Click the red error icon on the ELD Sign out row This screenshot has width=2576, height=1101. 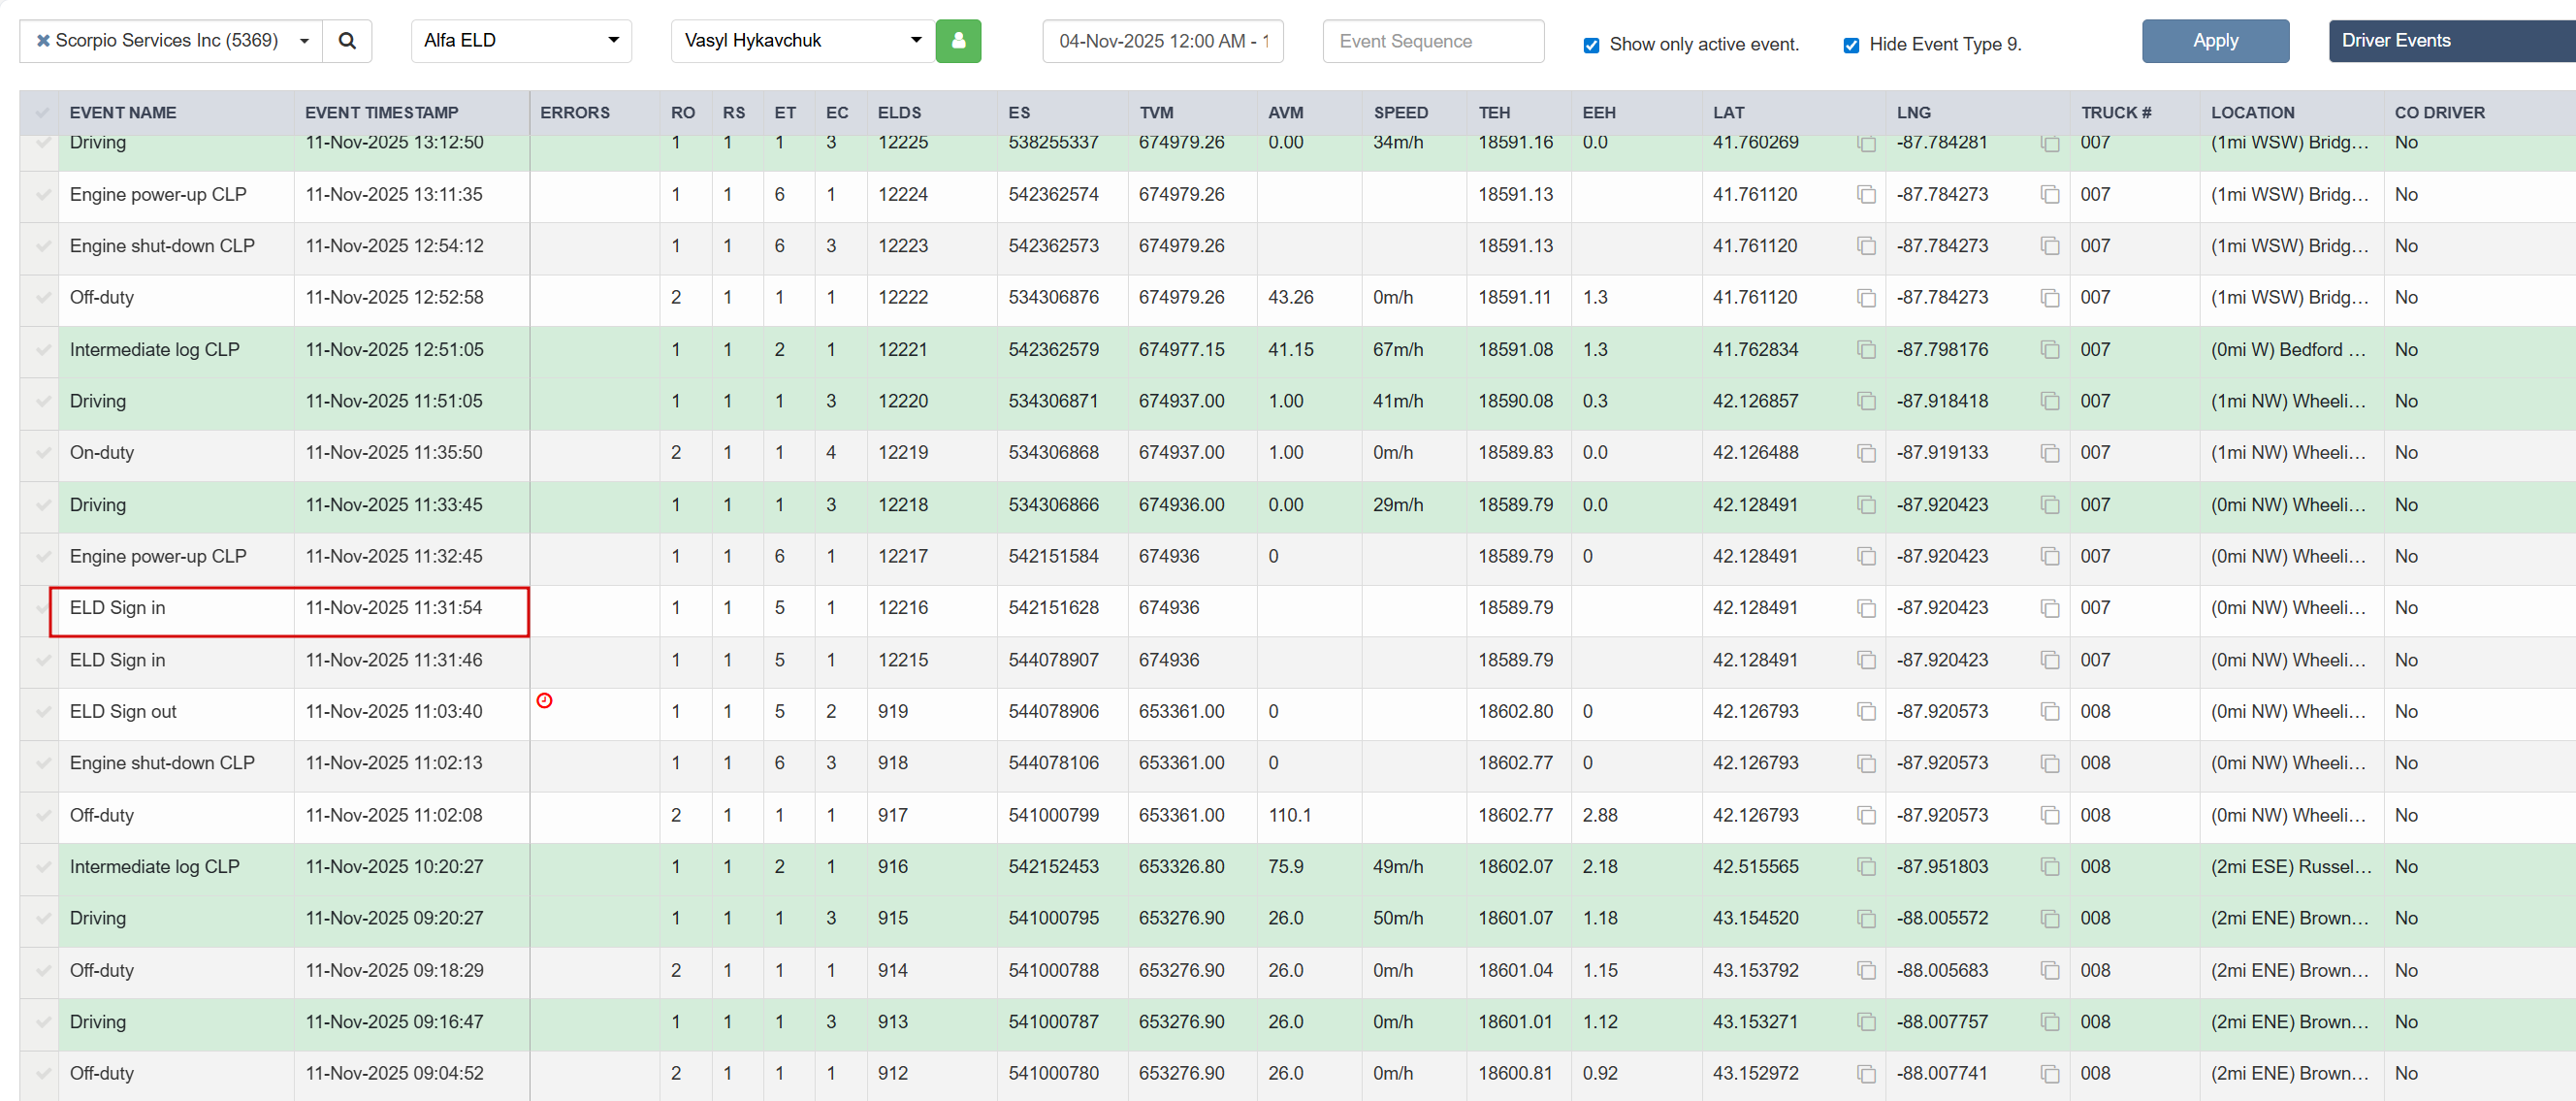coord(544,700)
